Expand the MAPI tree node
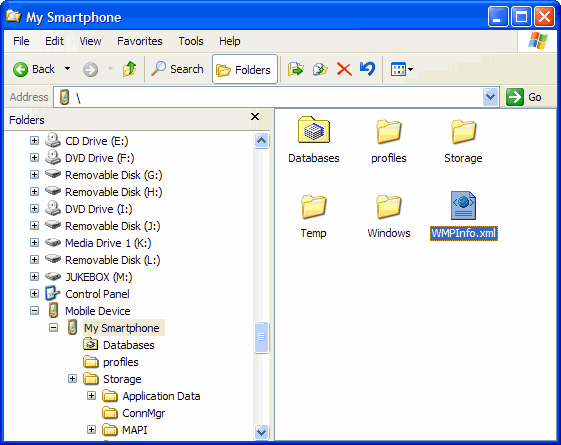Viewport: 561px width, 445px height. [92, 430]
